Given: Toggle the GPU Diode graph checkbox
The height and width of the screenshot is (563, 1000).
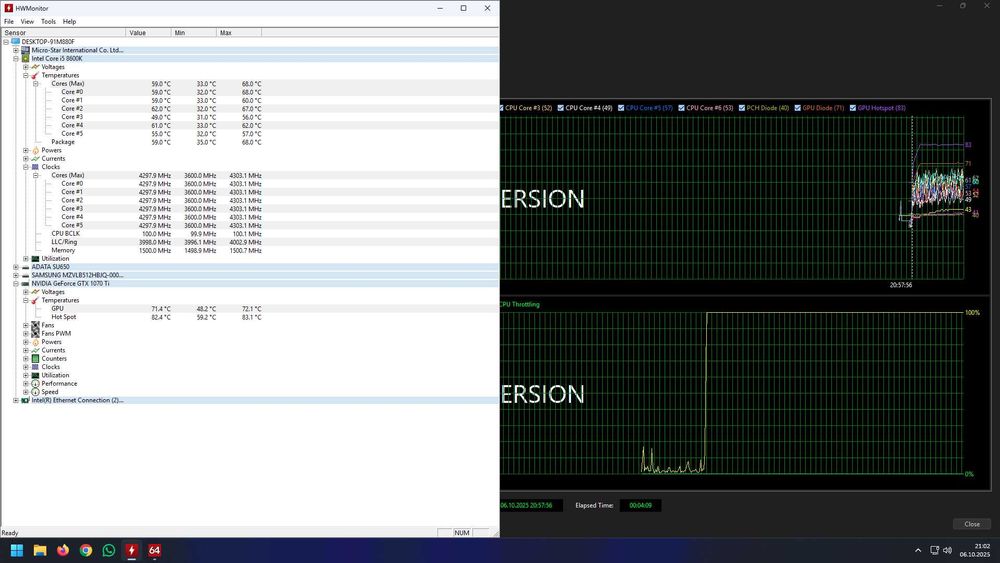Looking at the screenshot, I should pos(797,108).
